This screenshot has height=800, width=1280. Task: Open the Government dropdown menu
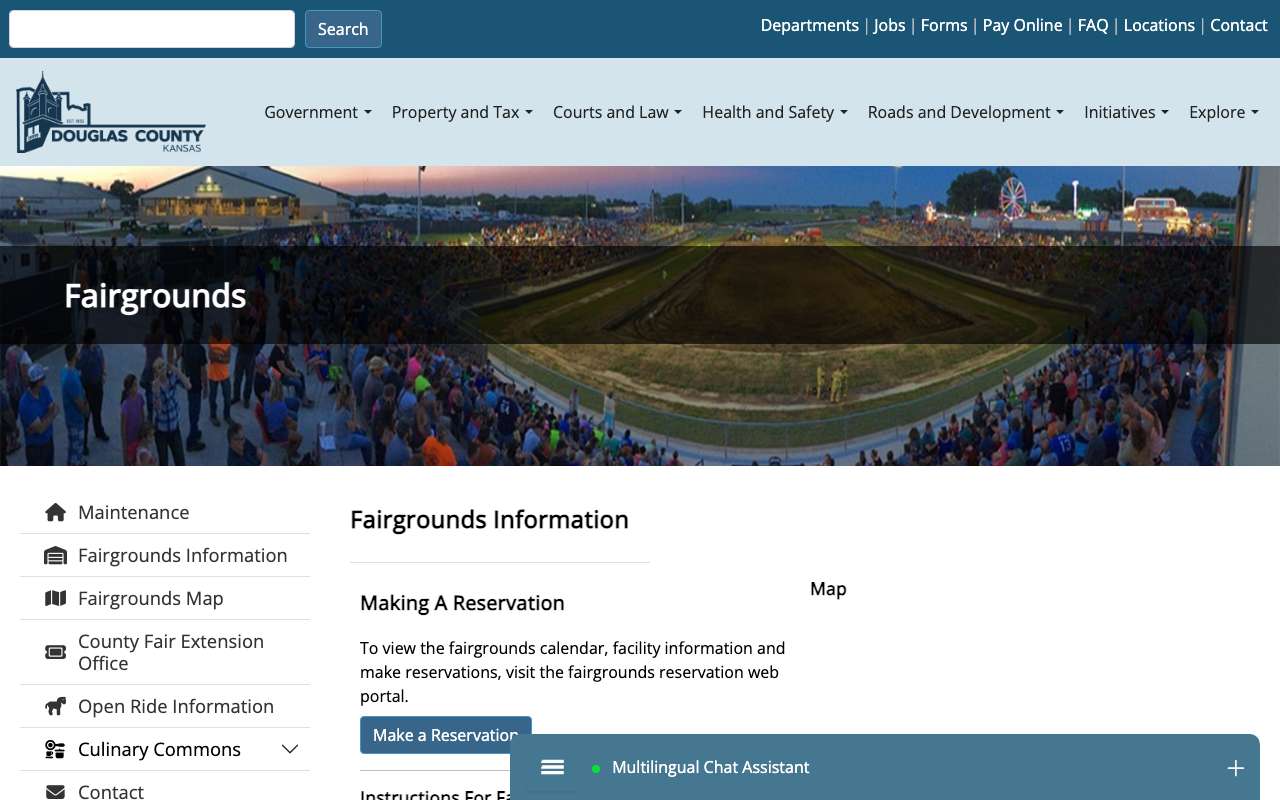click(x=318, y=112)
